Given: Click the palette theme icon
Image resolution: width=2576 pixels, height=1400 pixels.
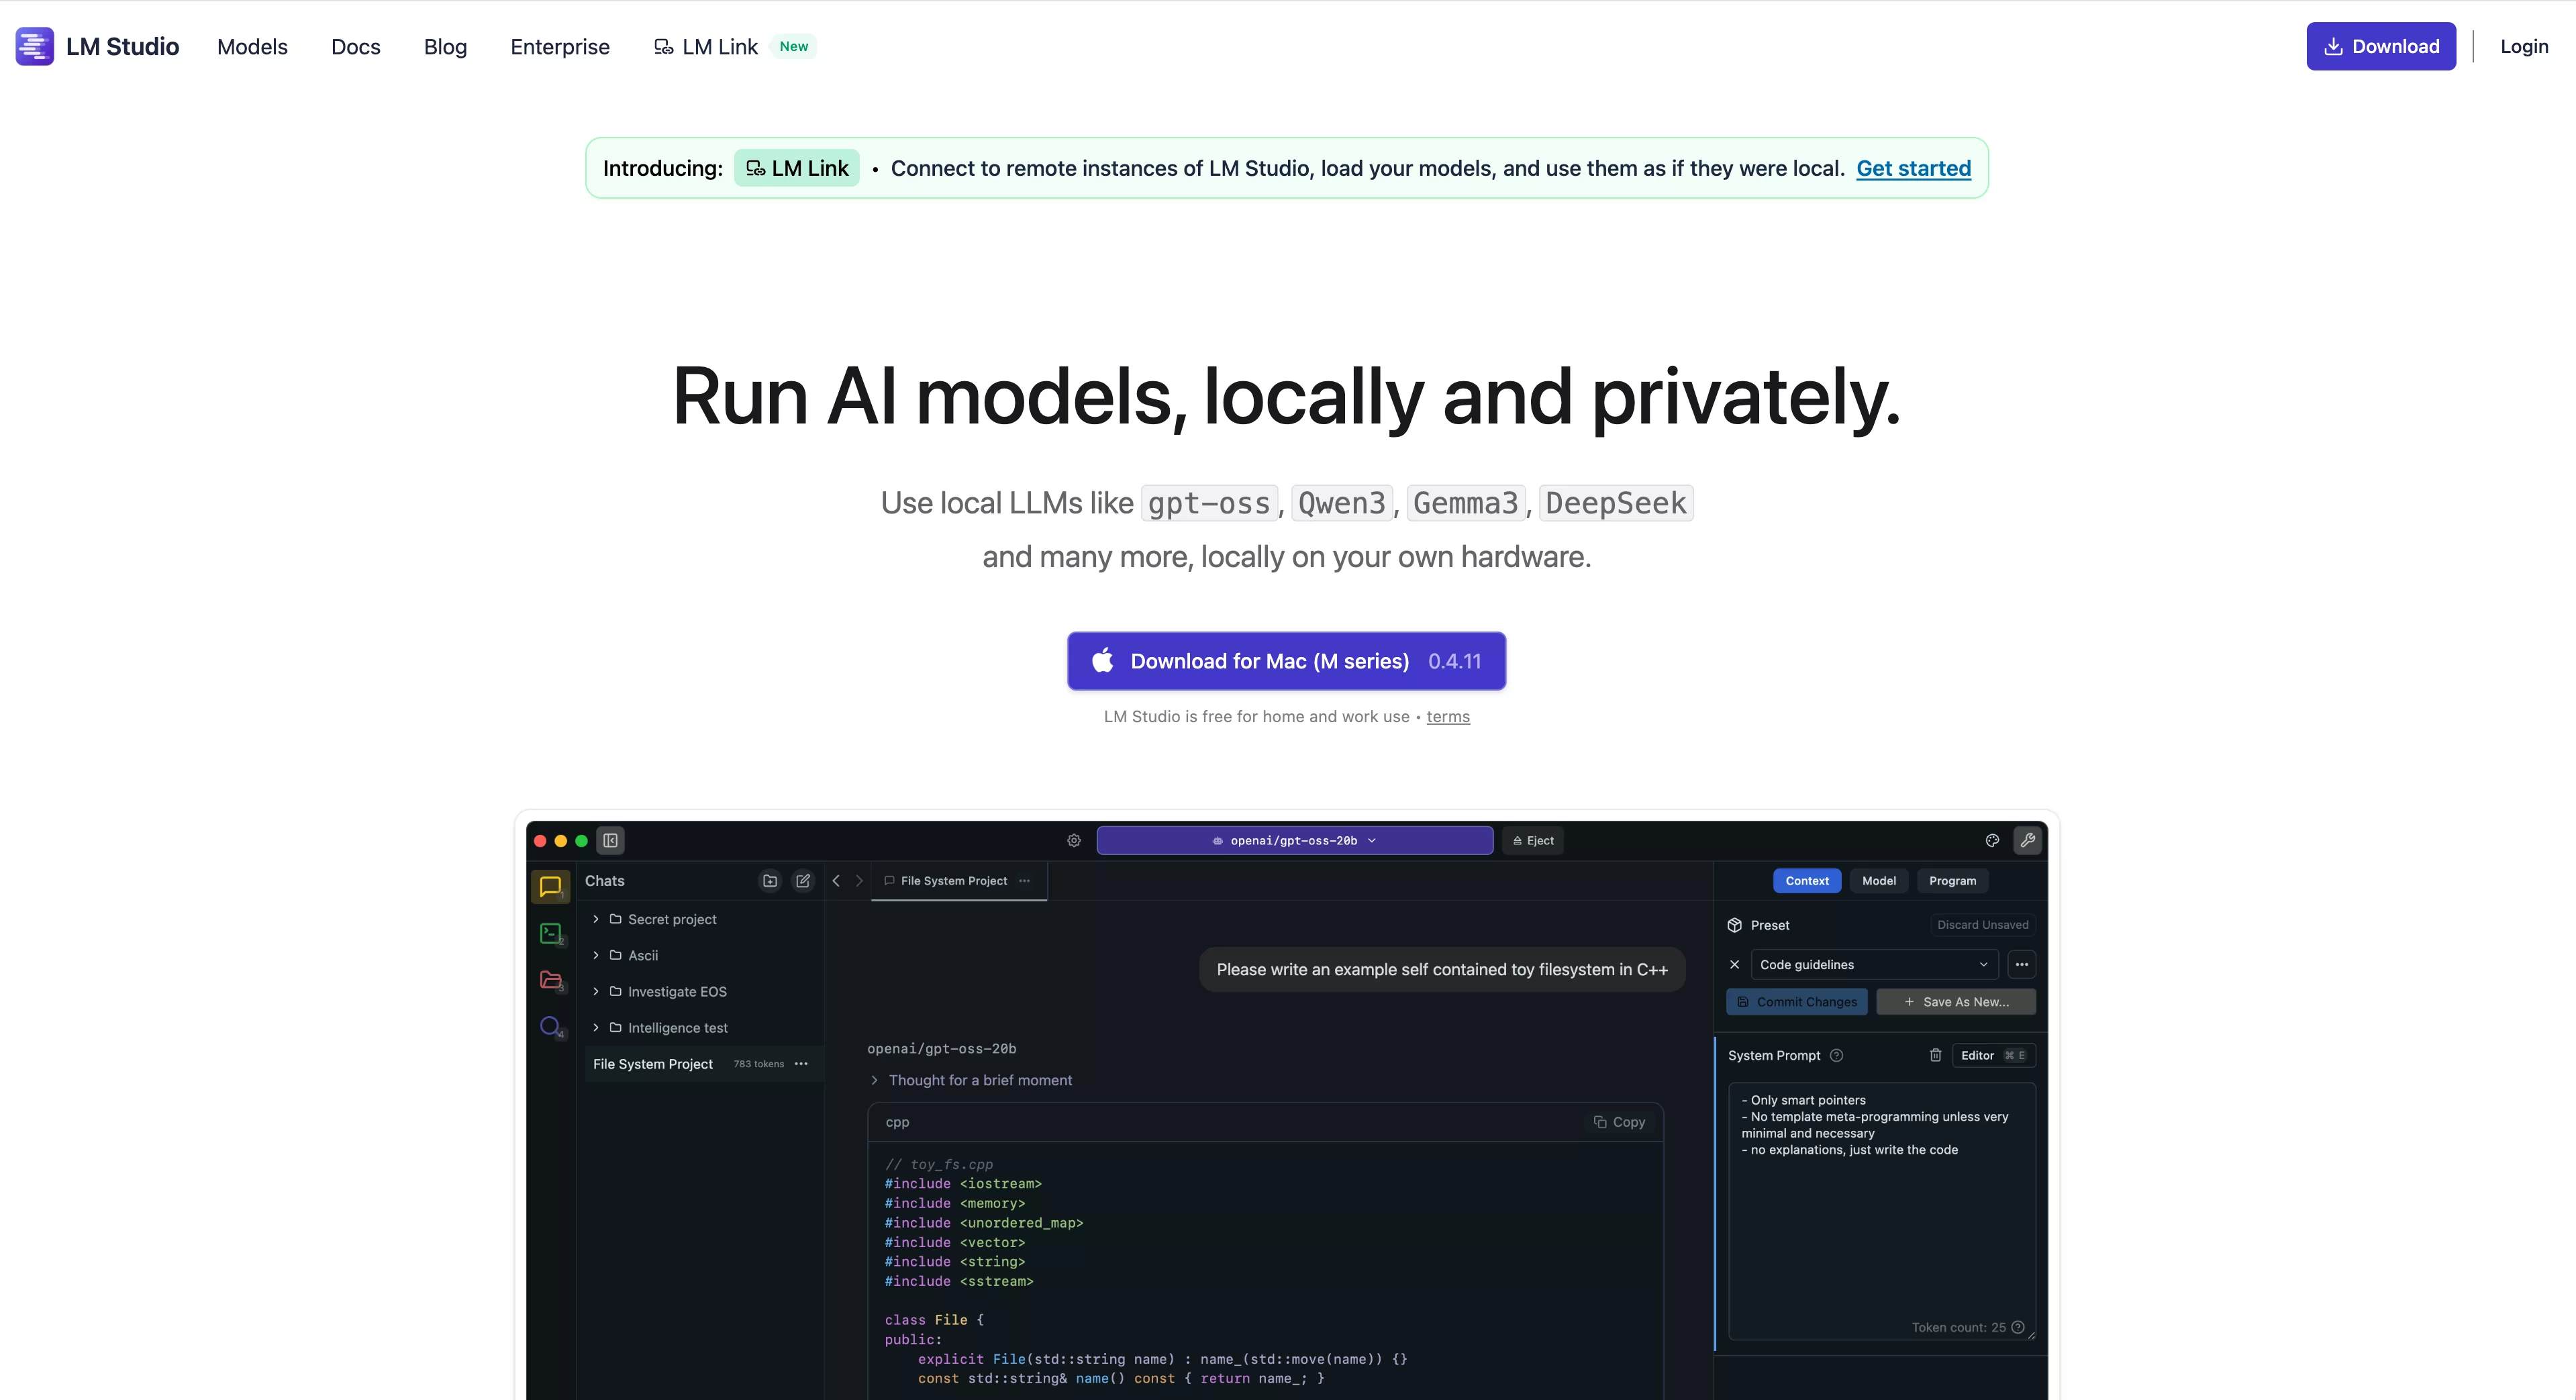Looking at the screenshot, I should [1992, 841].
